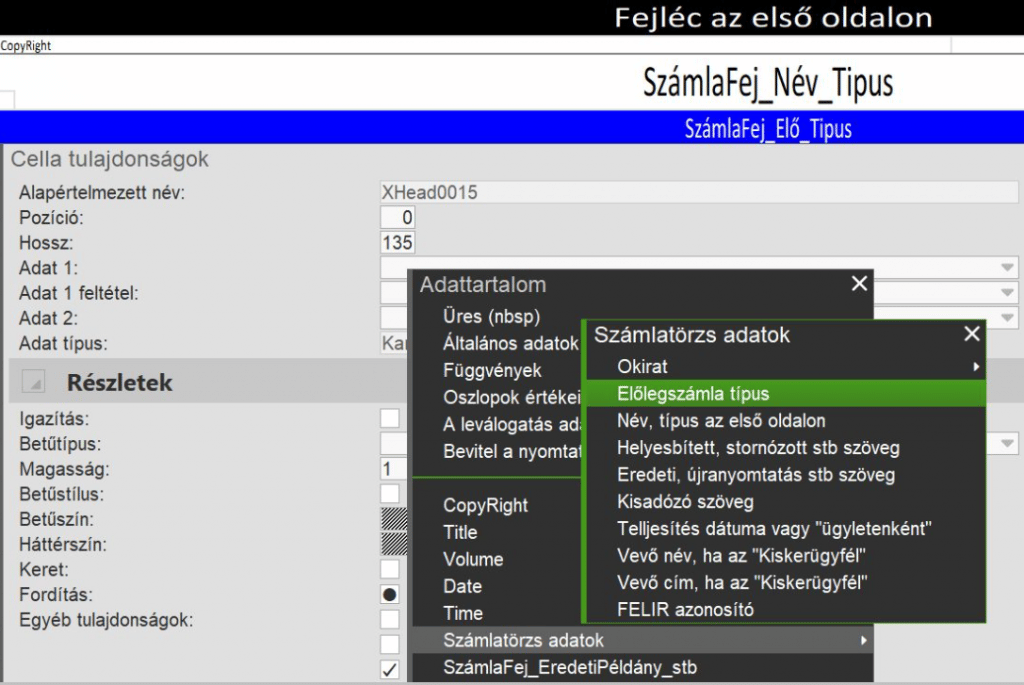Open the Betűszín color swatch
The height and width of the screenshot is (685, 1024).
click(x=395, y=518)
